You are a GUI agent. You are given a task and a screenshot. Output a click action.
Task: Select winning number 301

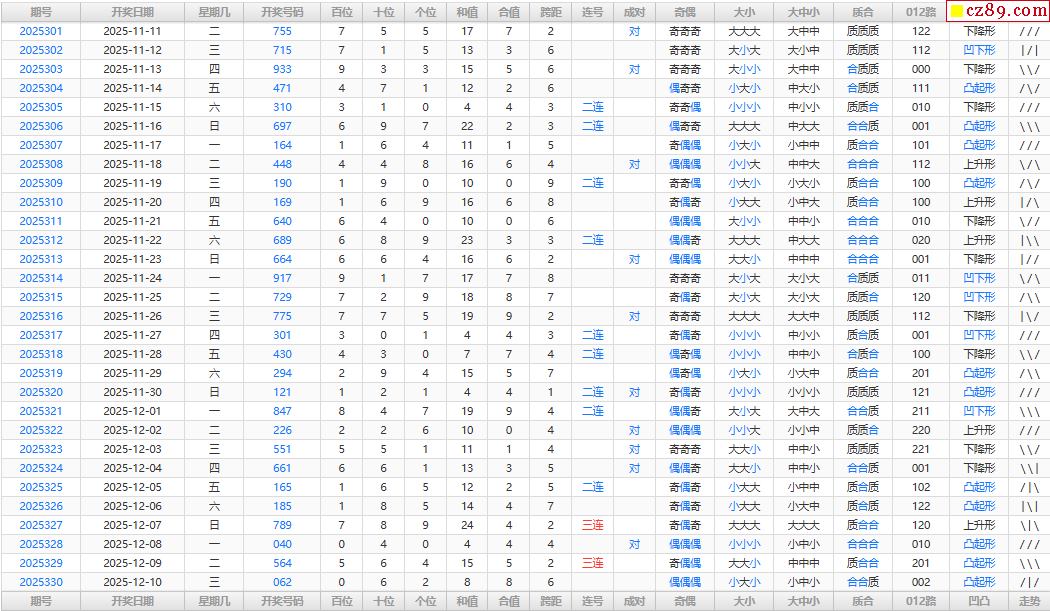[283, 335]
